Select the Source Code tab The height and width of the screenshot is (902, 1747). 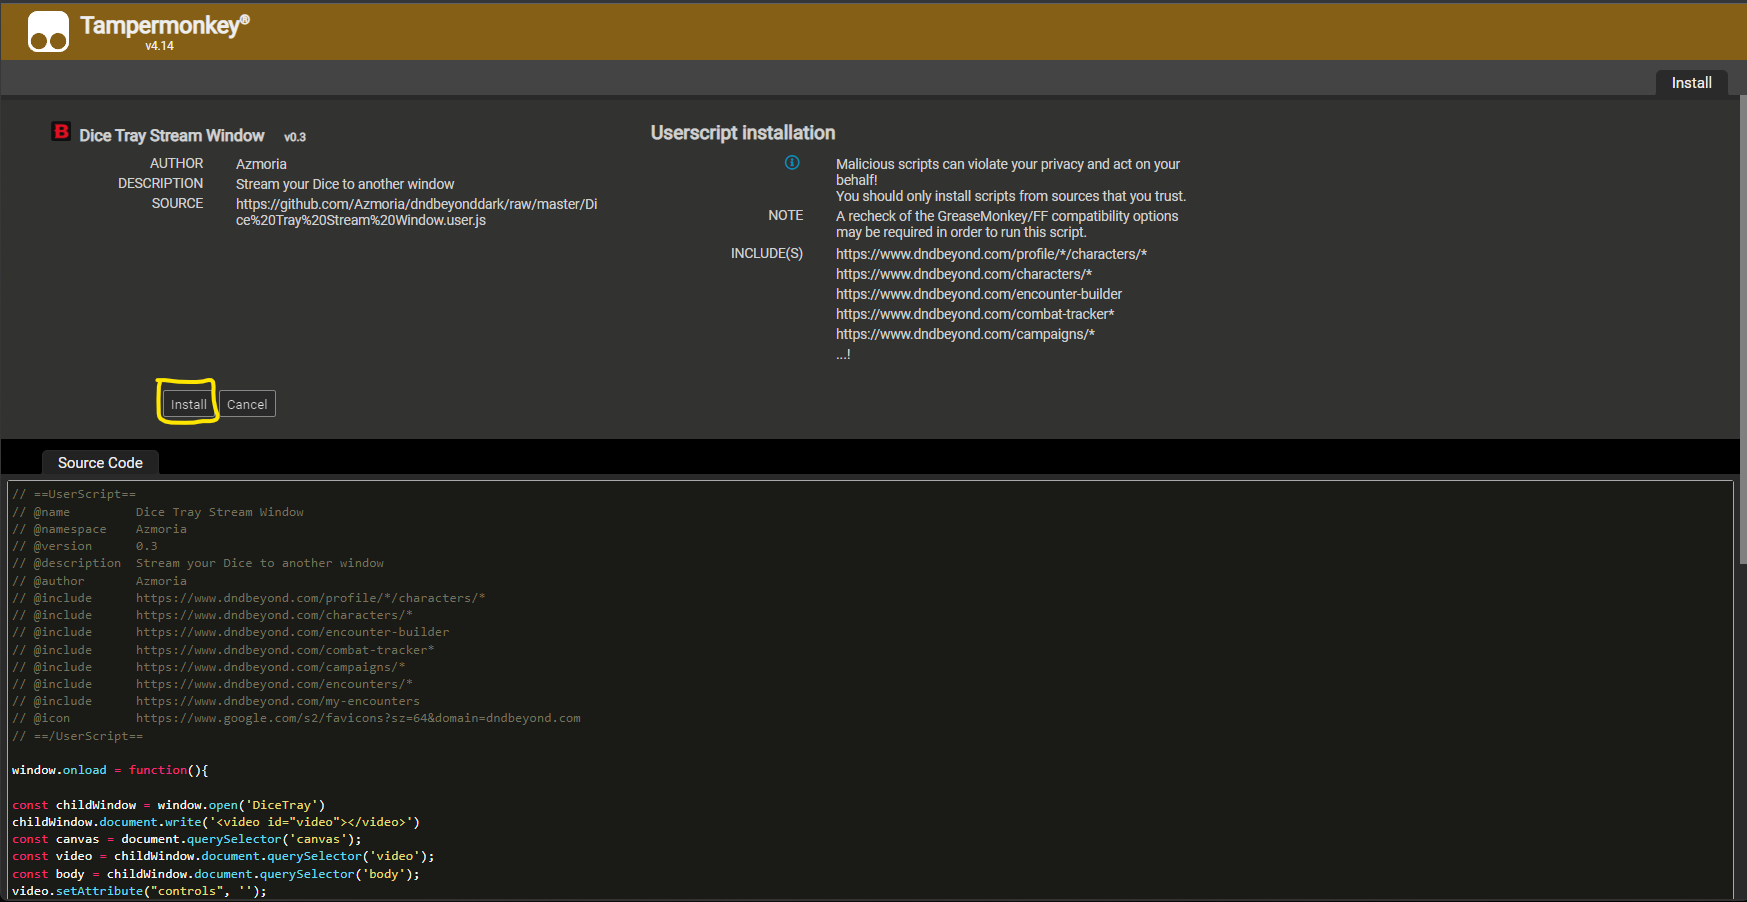click(x=99, y=462)
